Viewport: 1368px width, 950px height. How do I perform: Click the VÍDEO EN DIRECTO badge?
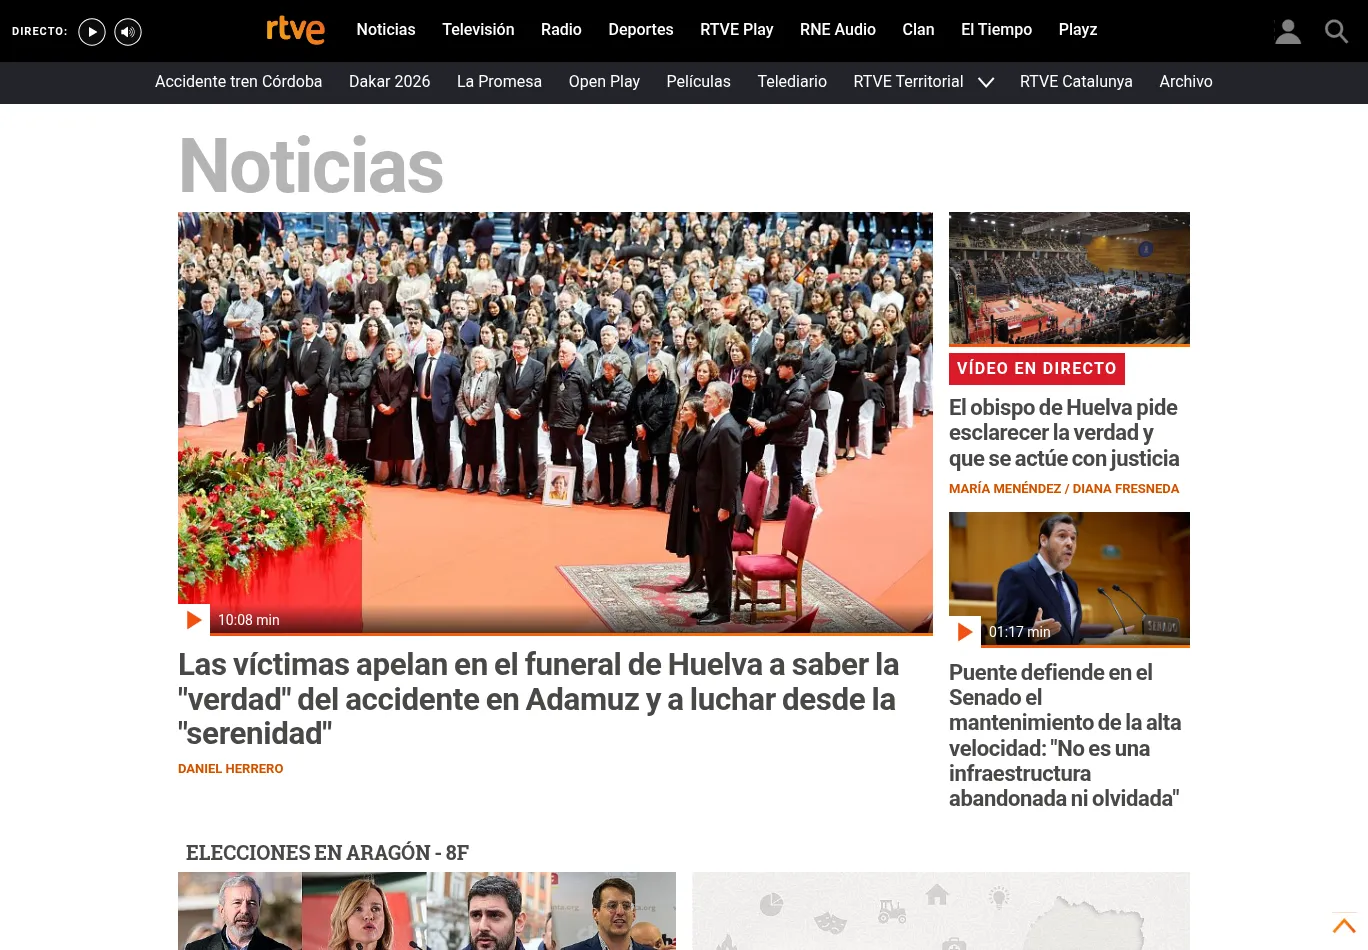click(1036, 368)
